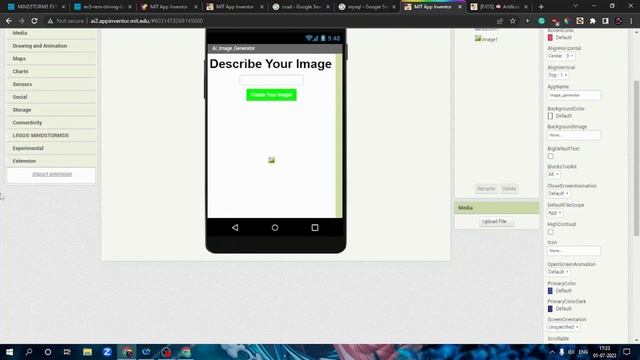This screenshot has width=640, height=360.
Task: Open the ScreenOrientation Unspecified dropdown
Action: coord(563,327)
